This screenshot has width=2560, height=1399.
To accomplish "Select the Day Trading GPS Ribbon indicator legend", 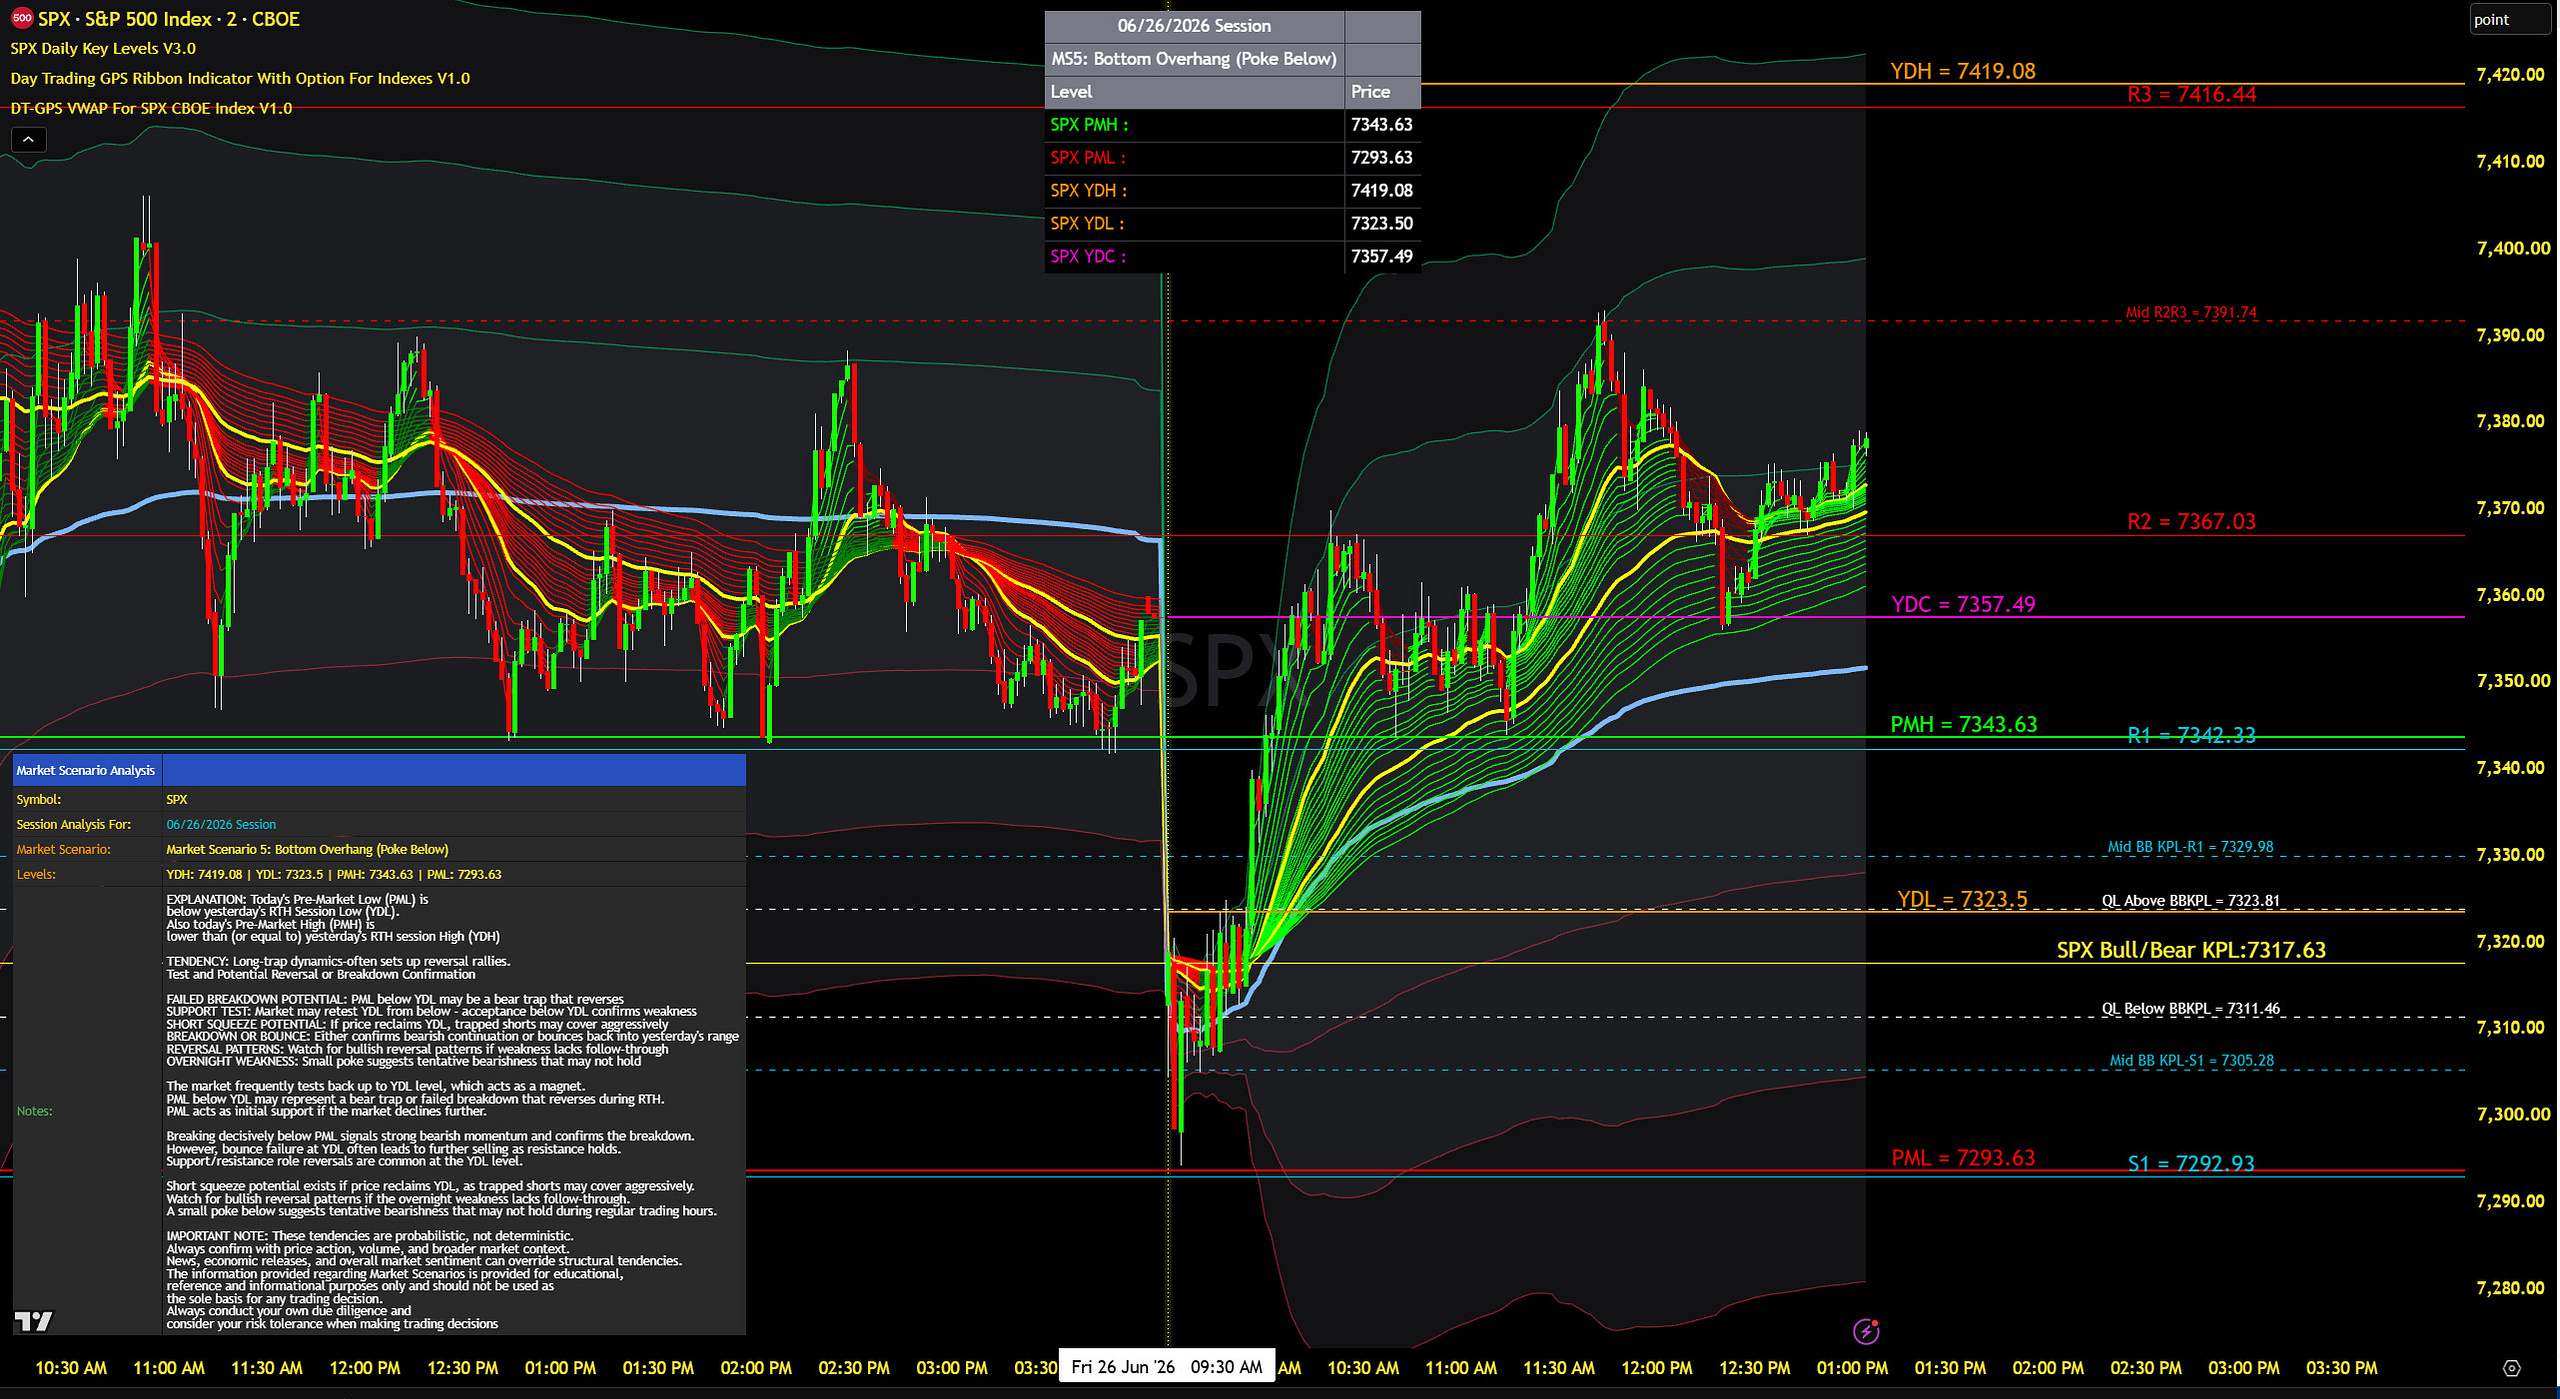I will coord(240,78).
